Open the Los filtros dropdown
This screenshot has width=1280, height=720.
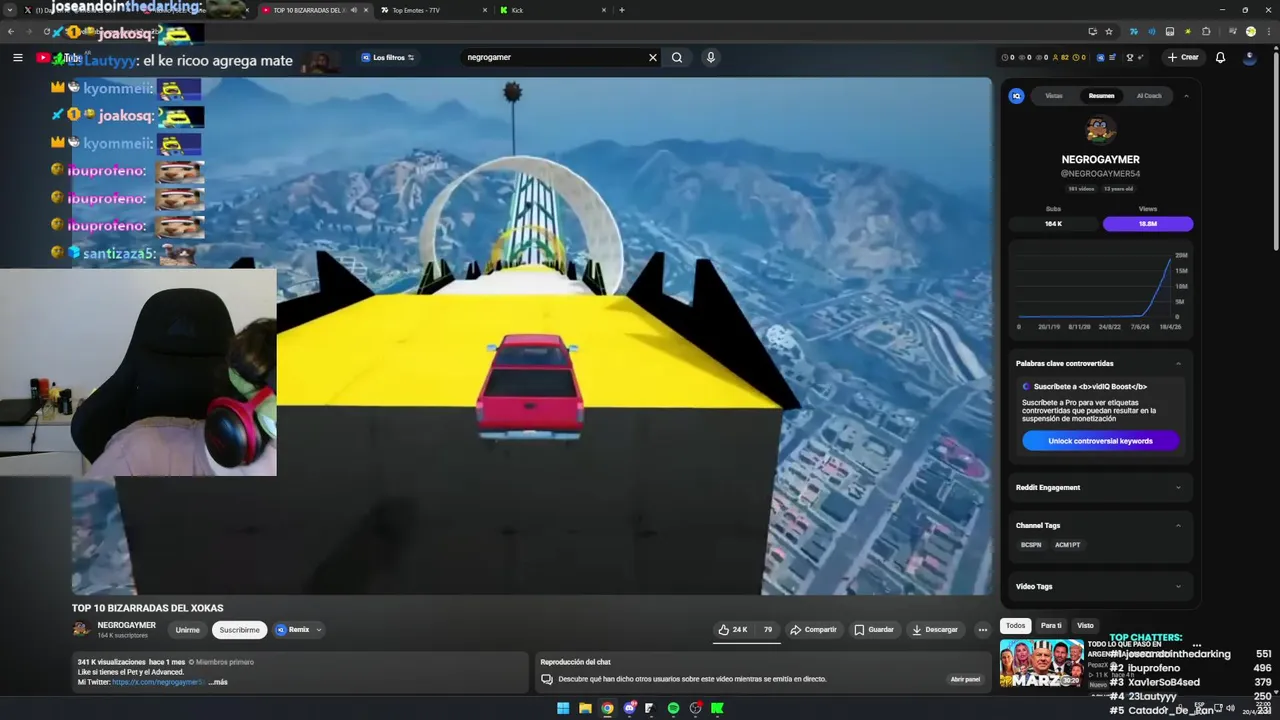[387, 57]
